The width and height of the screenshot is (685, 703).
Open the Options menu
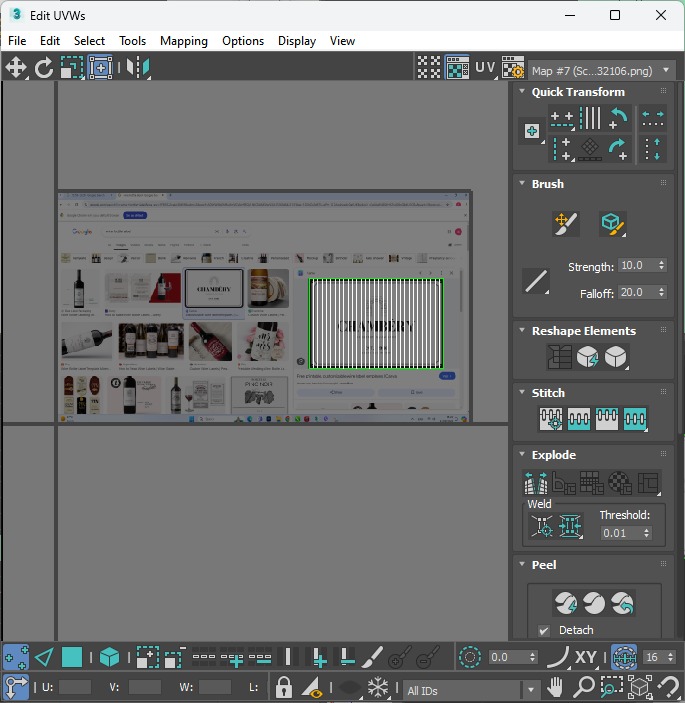tap(243, 41)
